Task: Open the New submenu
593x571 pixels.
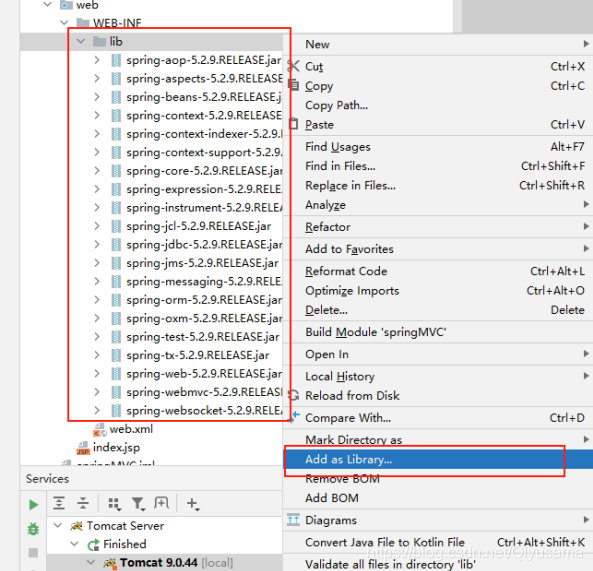Action: pos(438,44)
